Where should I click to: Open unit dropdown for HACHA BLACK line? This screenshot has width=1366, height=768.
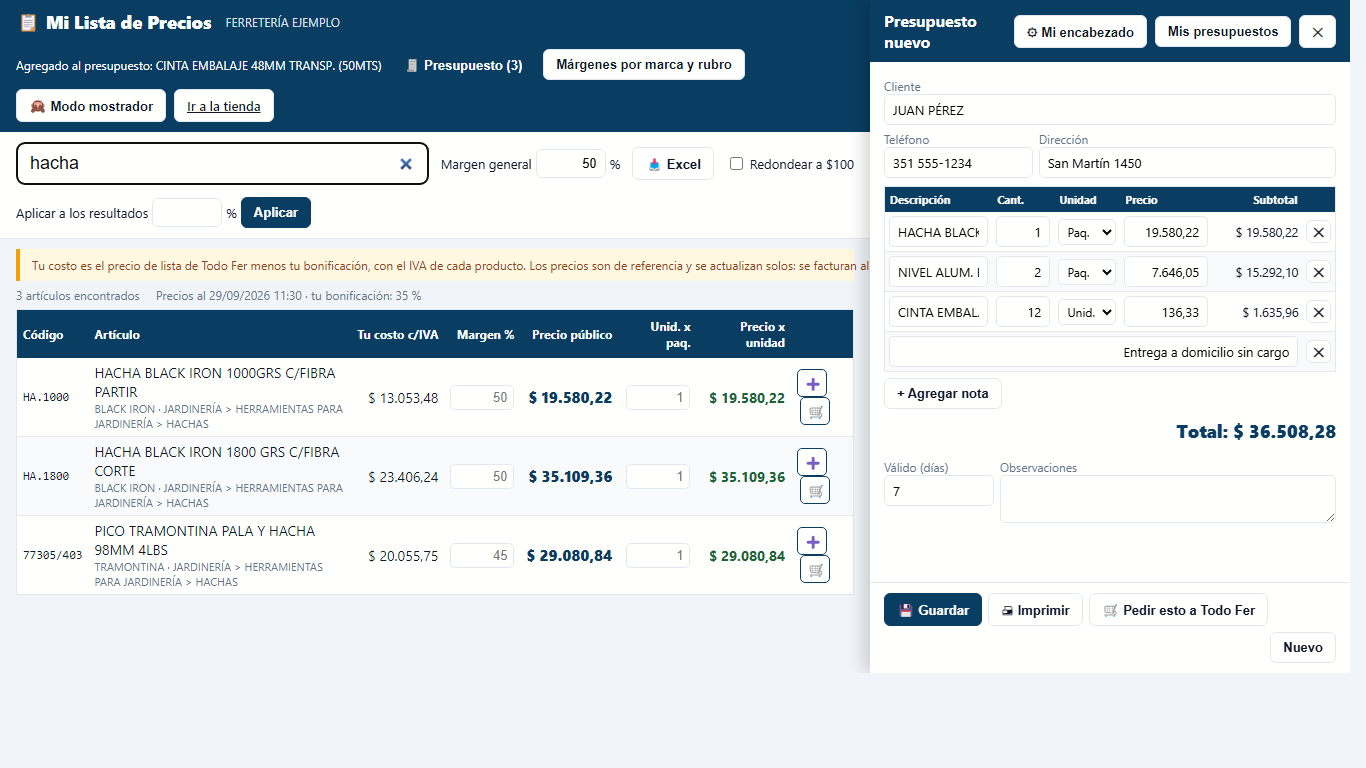click(1087, 233)
